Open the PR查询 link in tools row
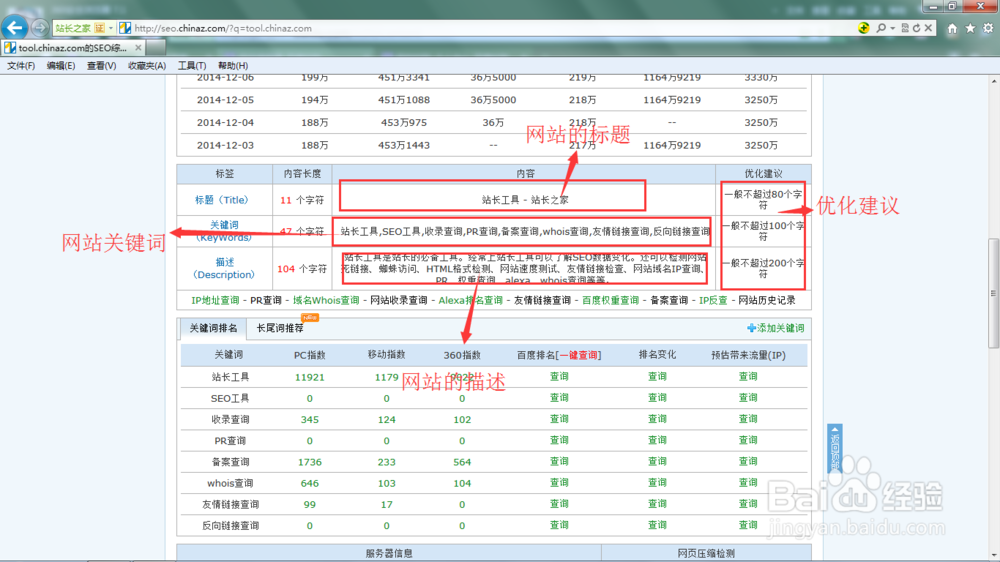This screenshot has height=562, width=1000. 265,300
